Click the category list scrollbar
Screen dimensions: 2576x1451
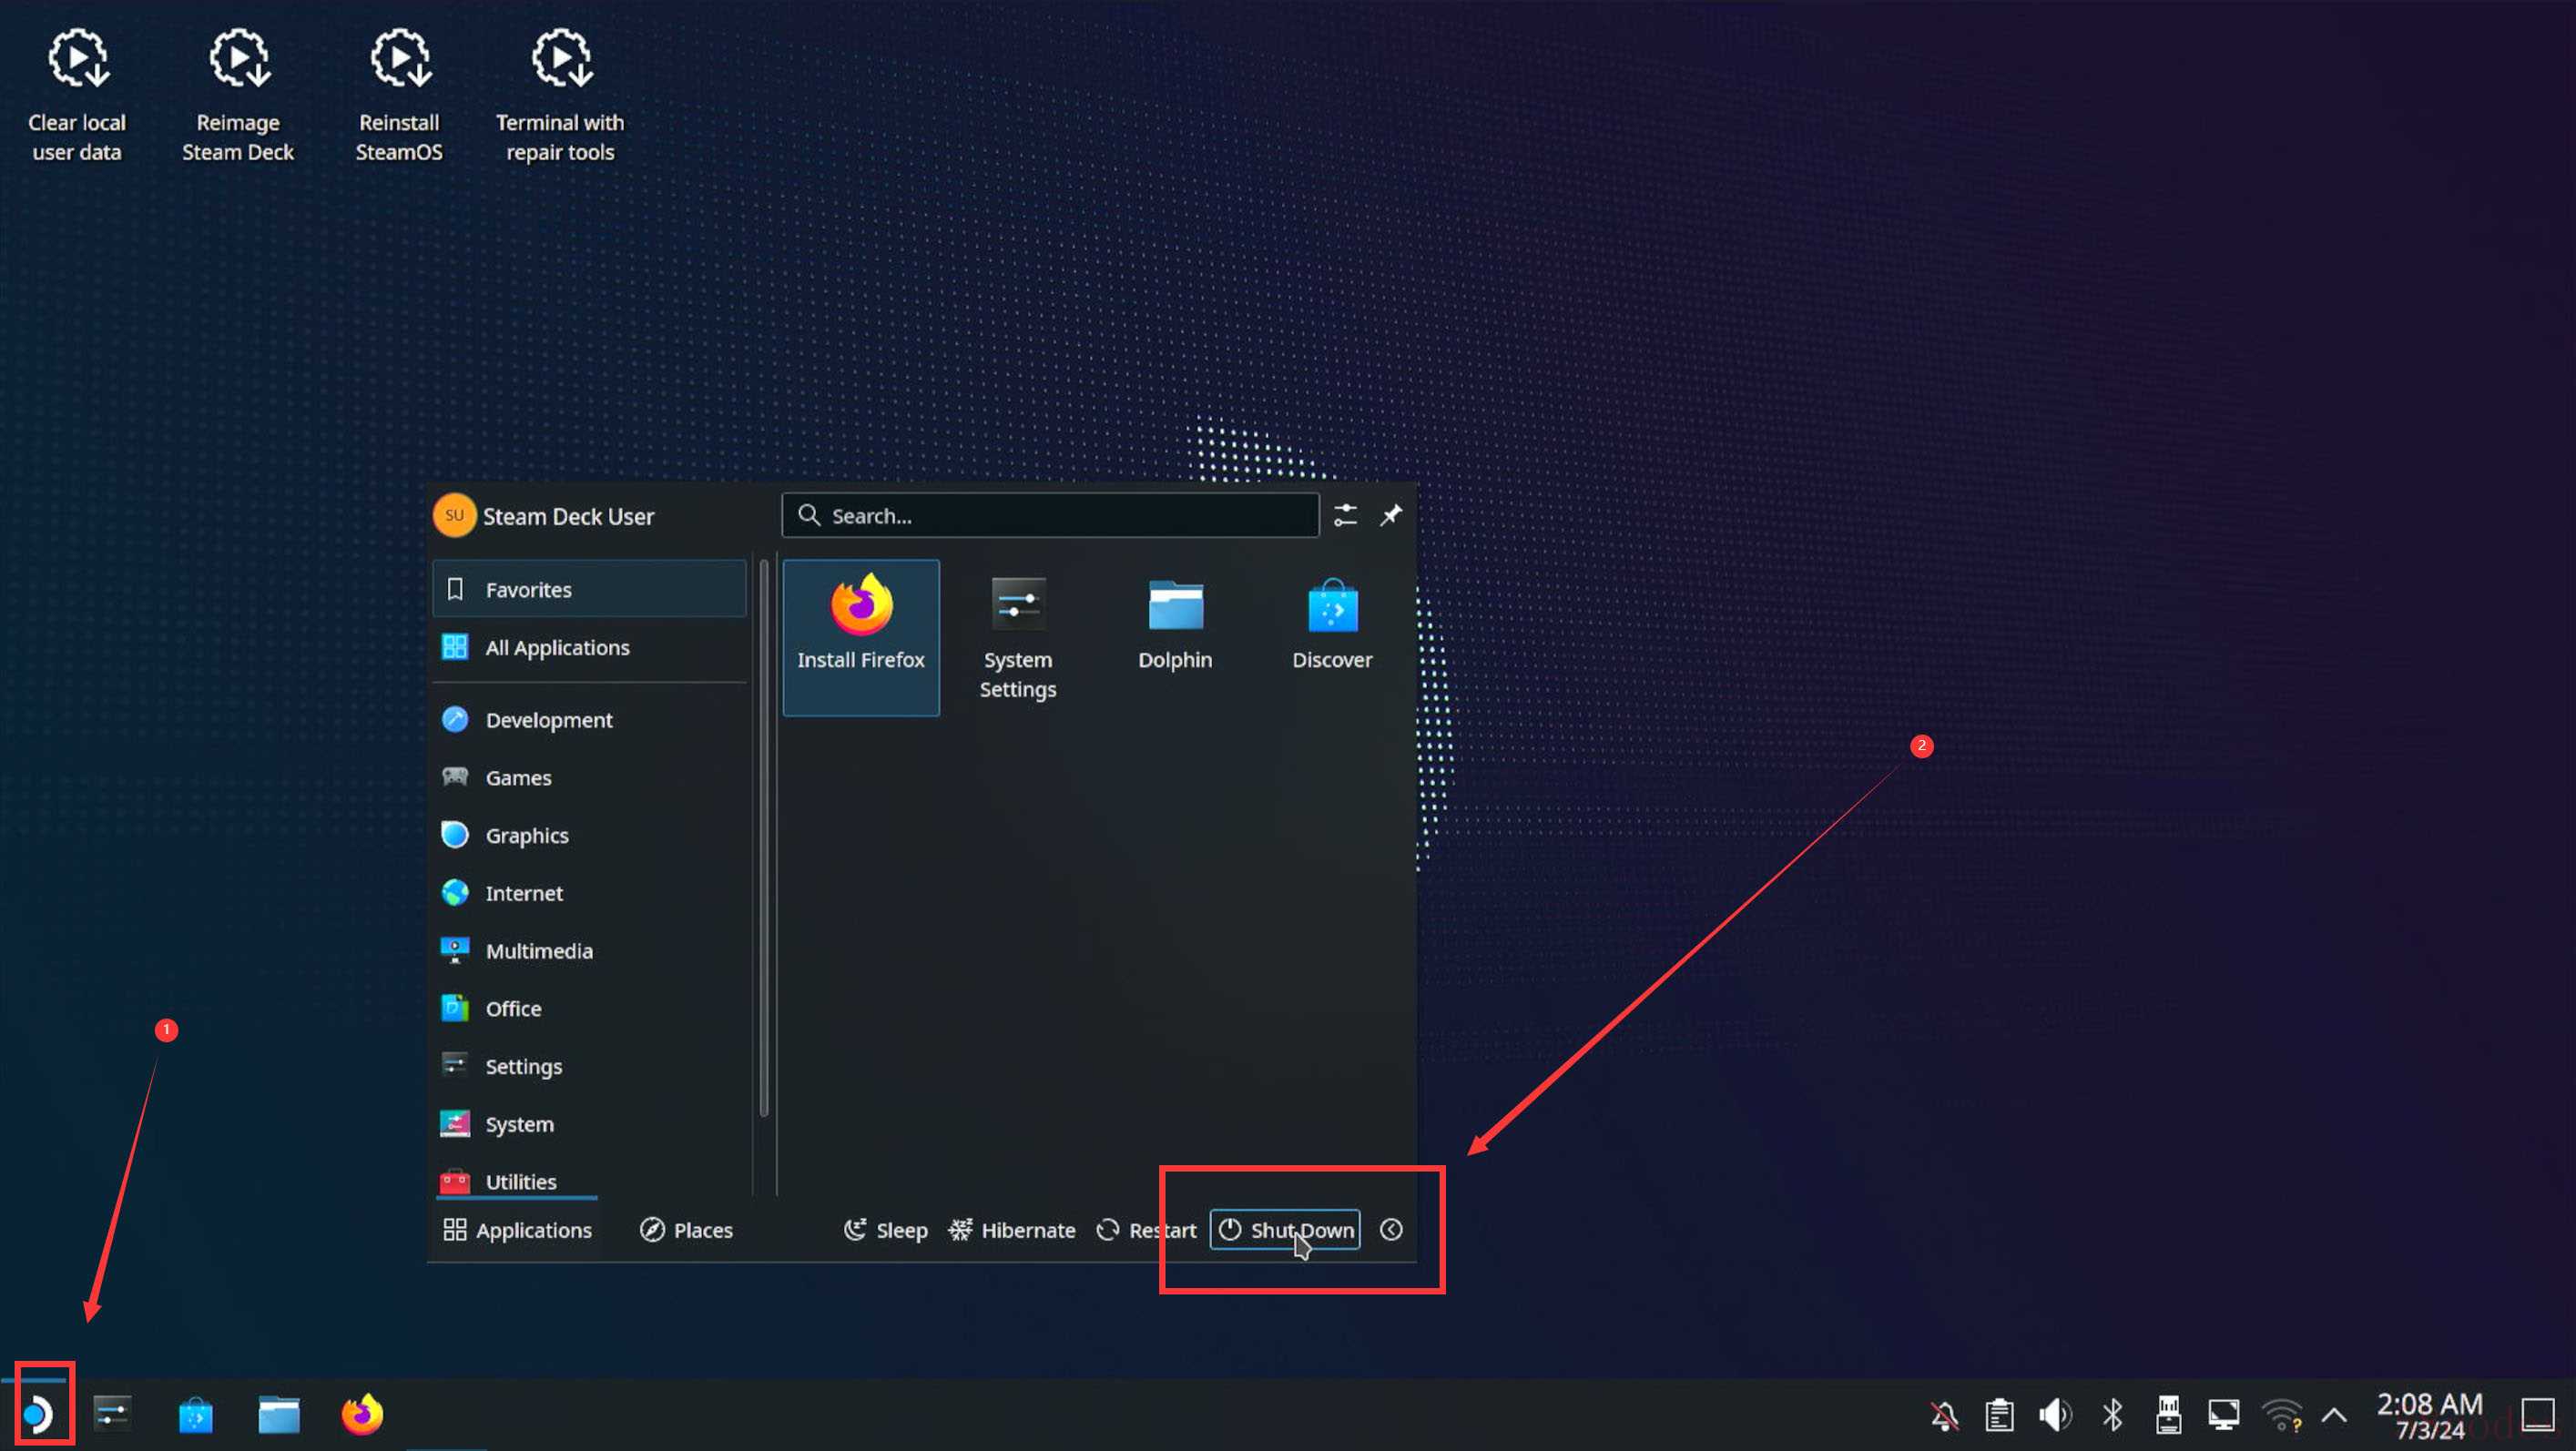[764, 838]
